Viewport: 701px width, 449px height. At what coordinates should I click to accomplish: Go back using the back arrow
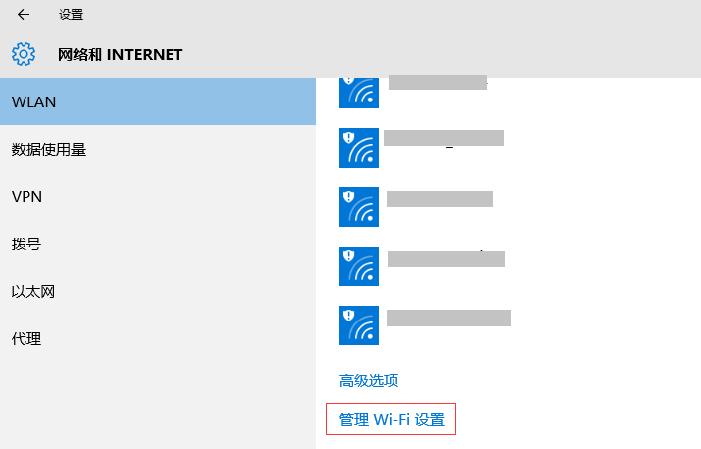(x=23, y=15)
